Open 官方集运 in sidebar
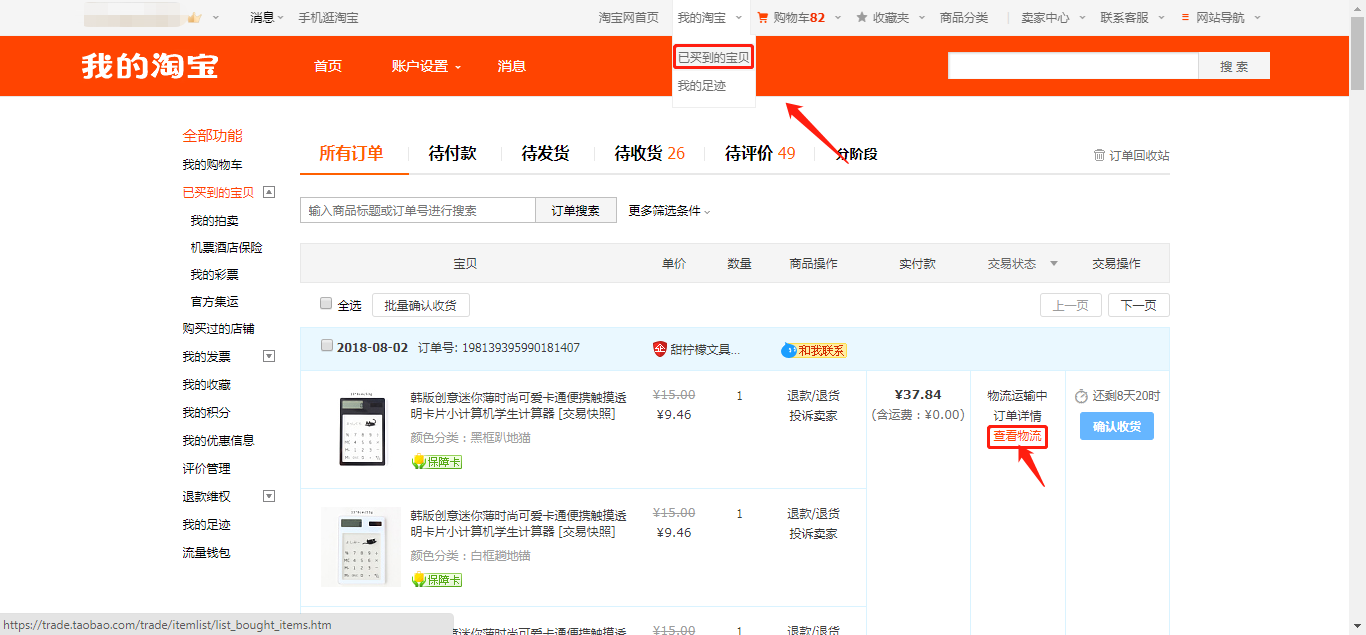This screenshot has width=1366, height=635. (x=214, y=301)
